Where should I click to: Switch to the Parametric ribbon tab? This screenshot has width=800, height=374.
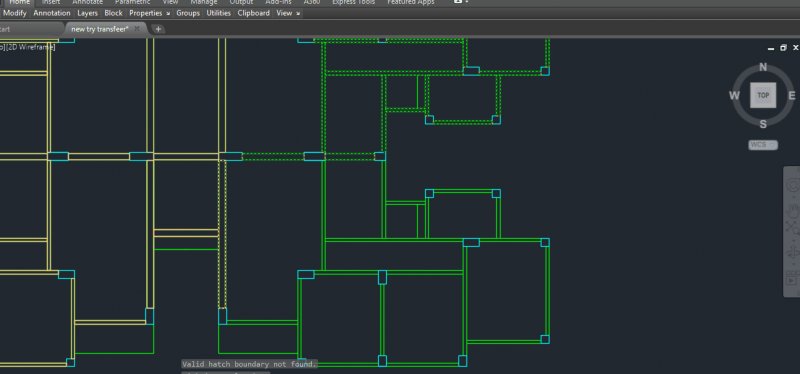pyautogui.click(x=133, y=2)
